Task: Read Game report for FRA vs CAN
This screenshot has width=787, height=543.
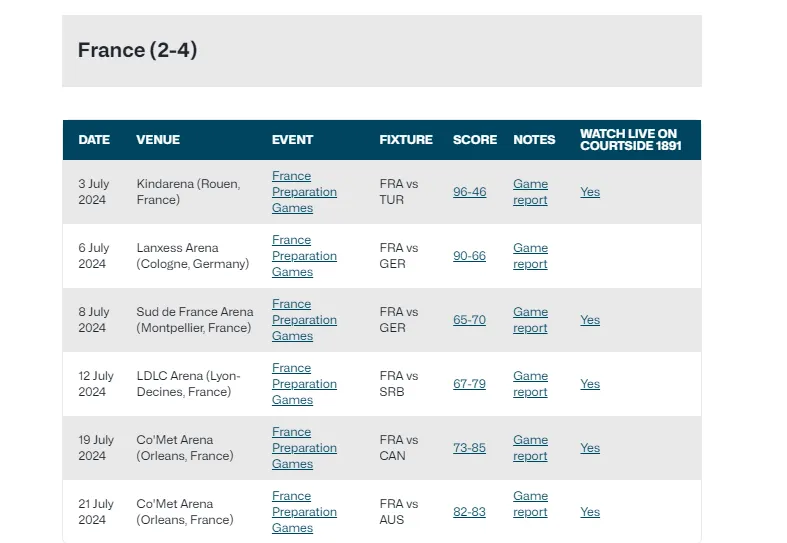Action: click(x=530, y=448)
